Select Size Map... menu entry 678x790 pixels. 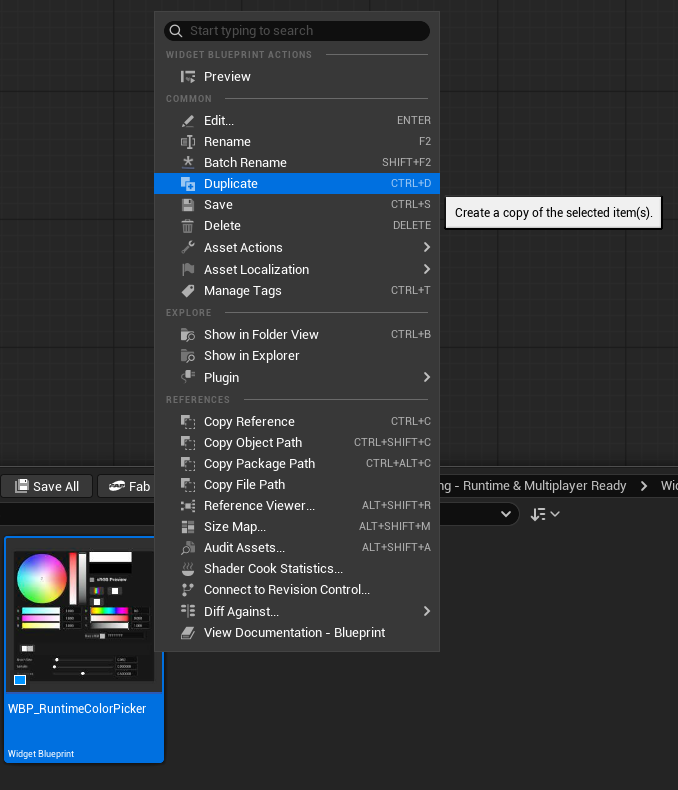click(x=297, y=527)
